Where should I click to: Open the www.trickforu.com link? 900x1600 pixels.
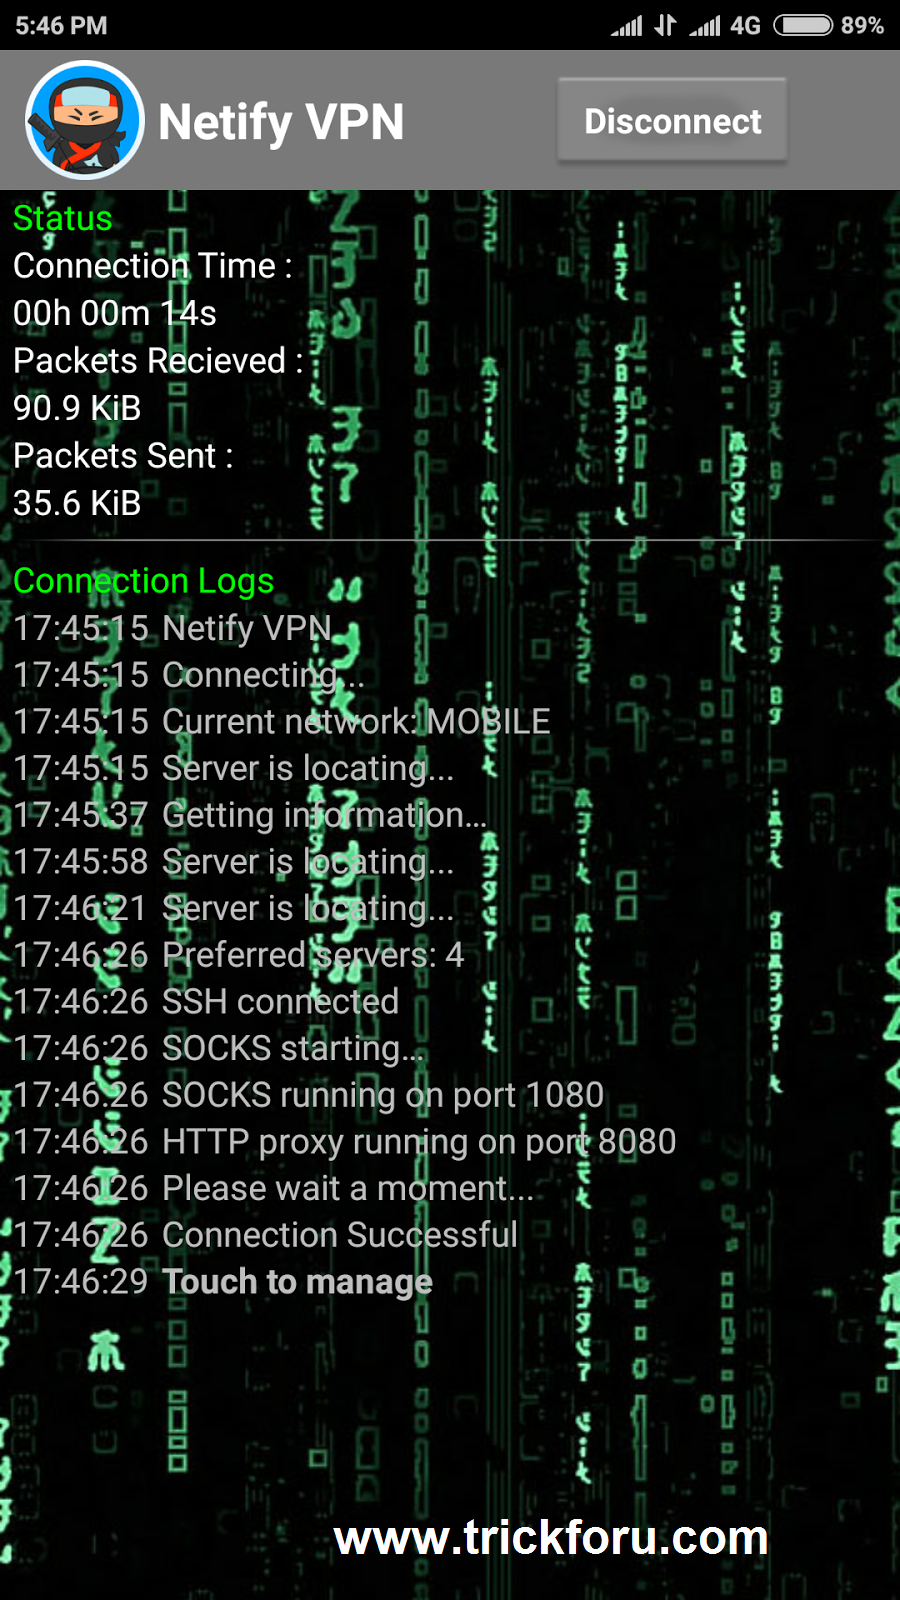(x=551, y=1537)
